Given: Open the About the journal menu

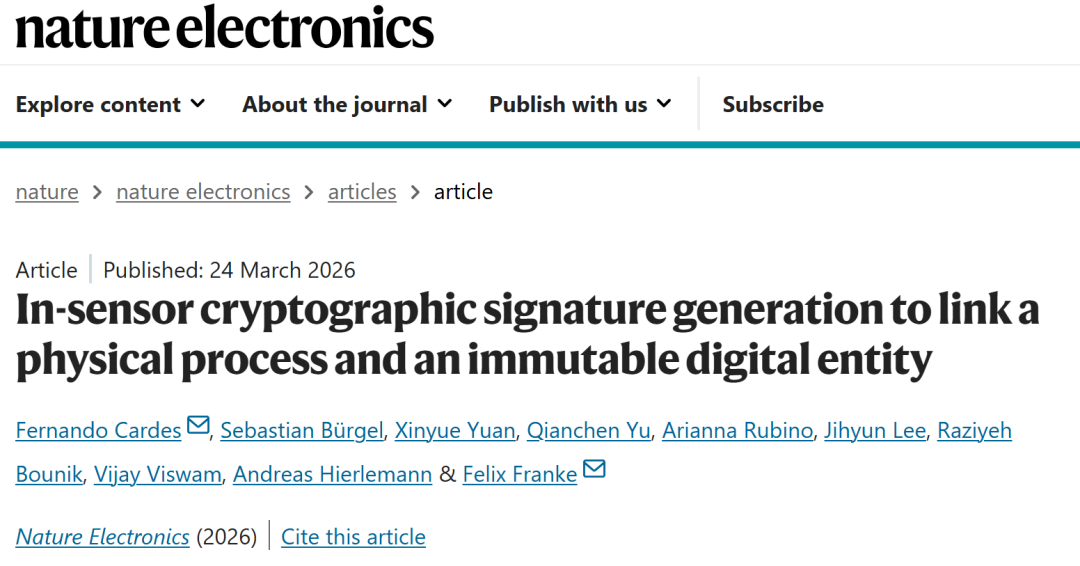Looking at the screenshot, I should [347, 104].
